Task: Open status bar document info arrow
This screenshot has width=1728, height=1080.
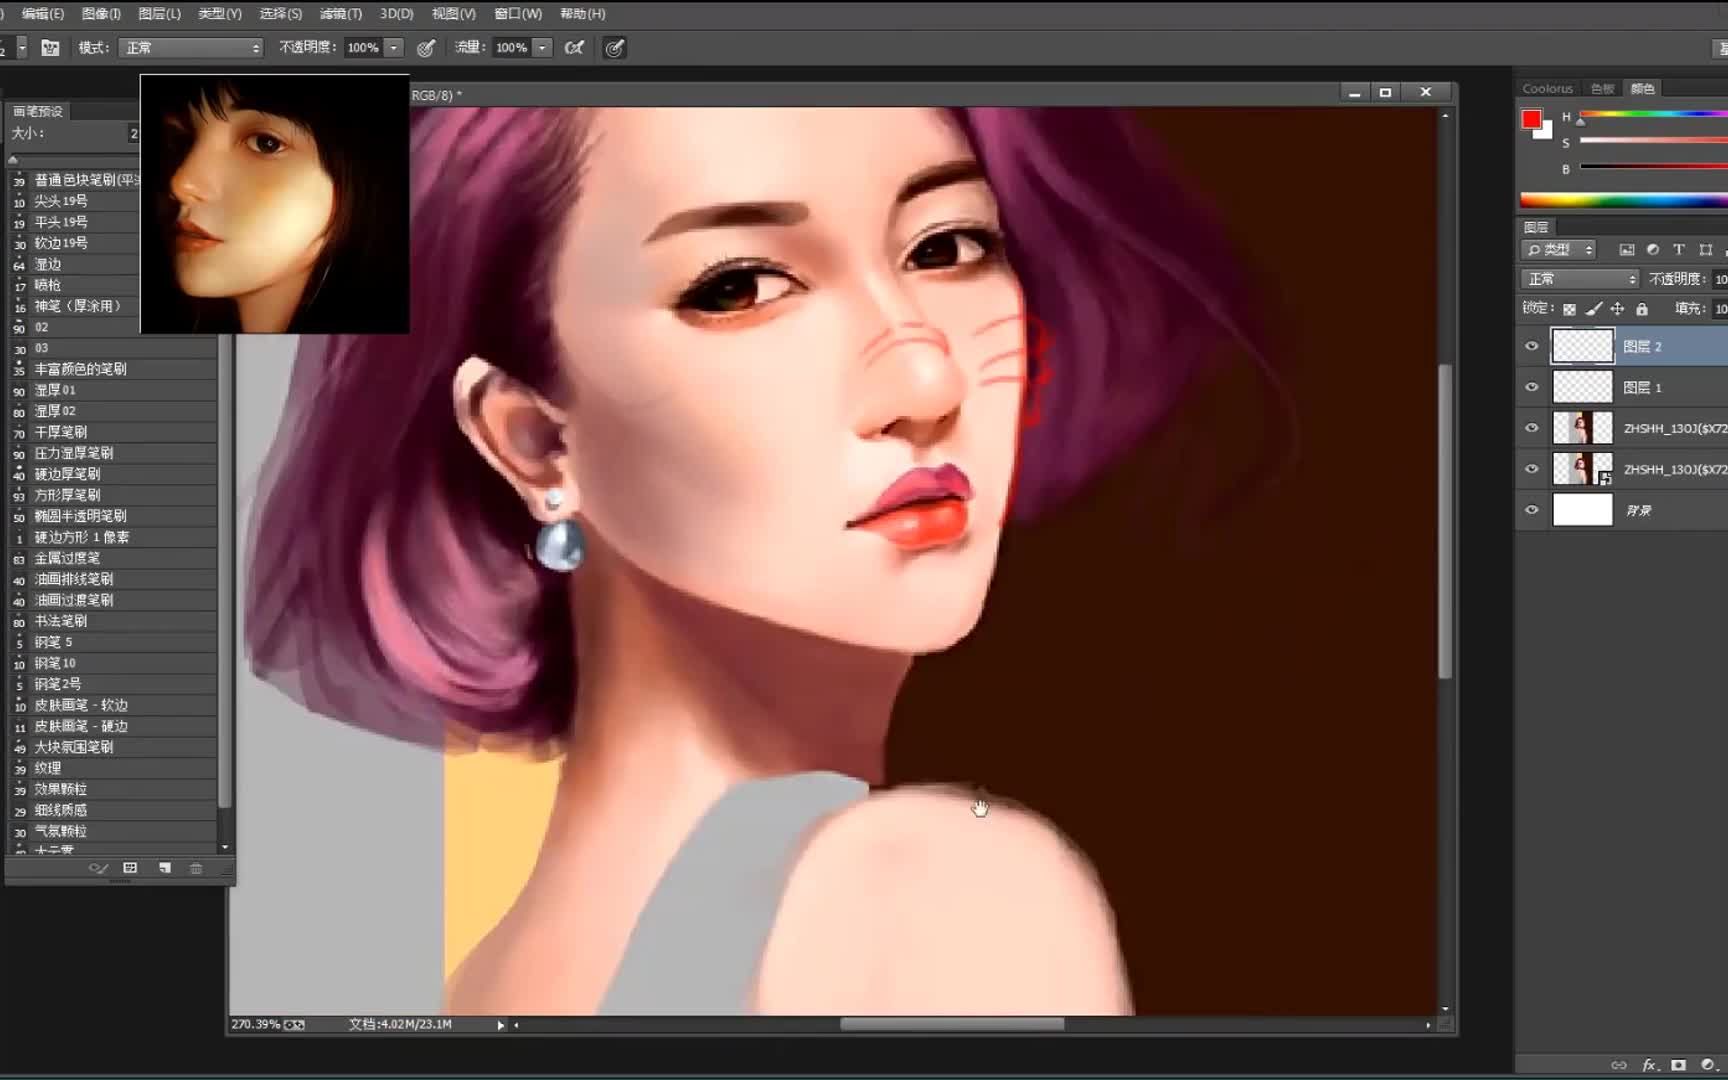Action: [500, 1025]
